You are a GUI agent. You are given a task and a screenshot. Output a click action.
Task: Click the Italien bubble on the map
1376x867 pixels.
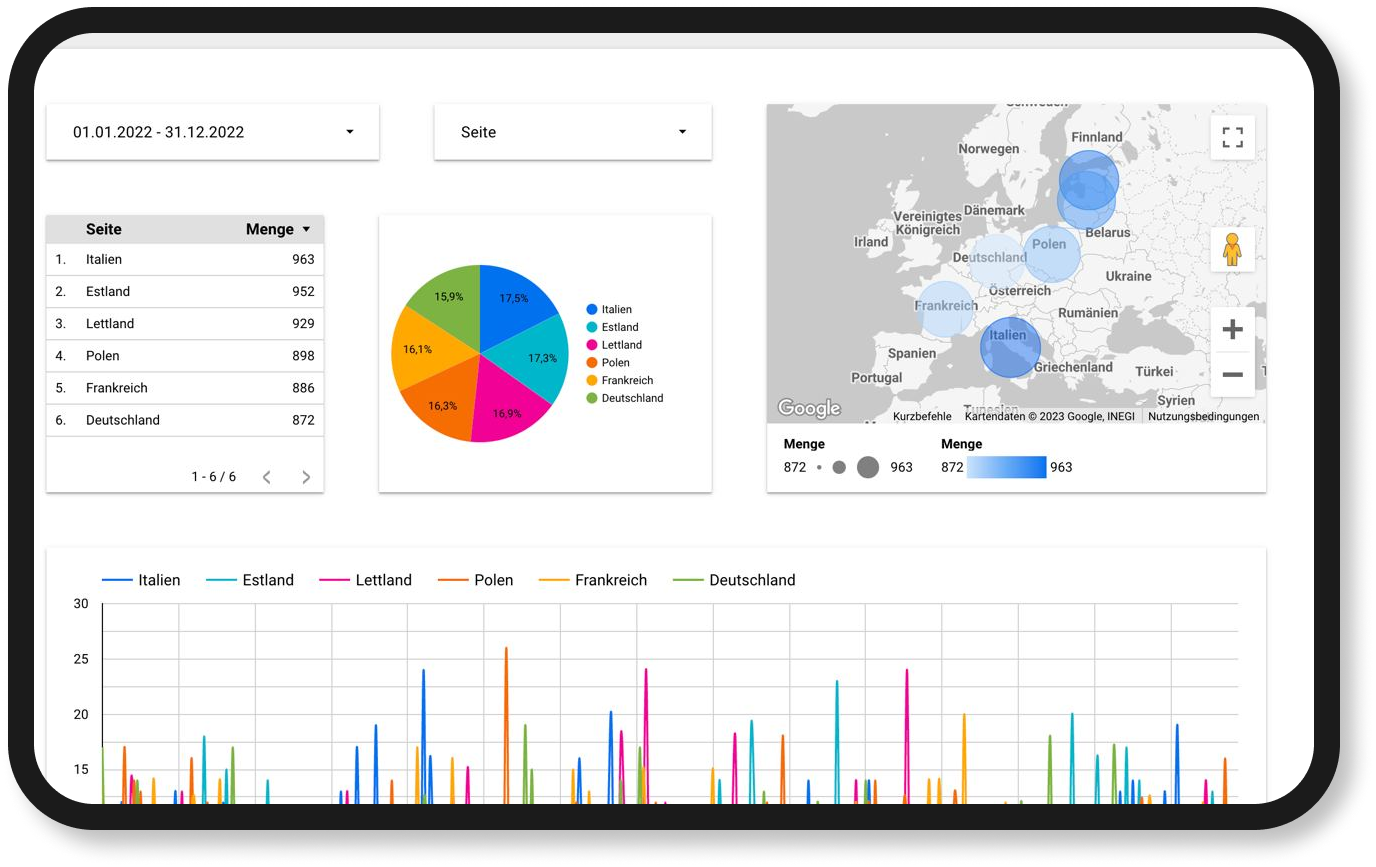(1010, 347)
